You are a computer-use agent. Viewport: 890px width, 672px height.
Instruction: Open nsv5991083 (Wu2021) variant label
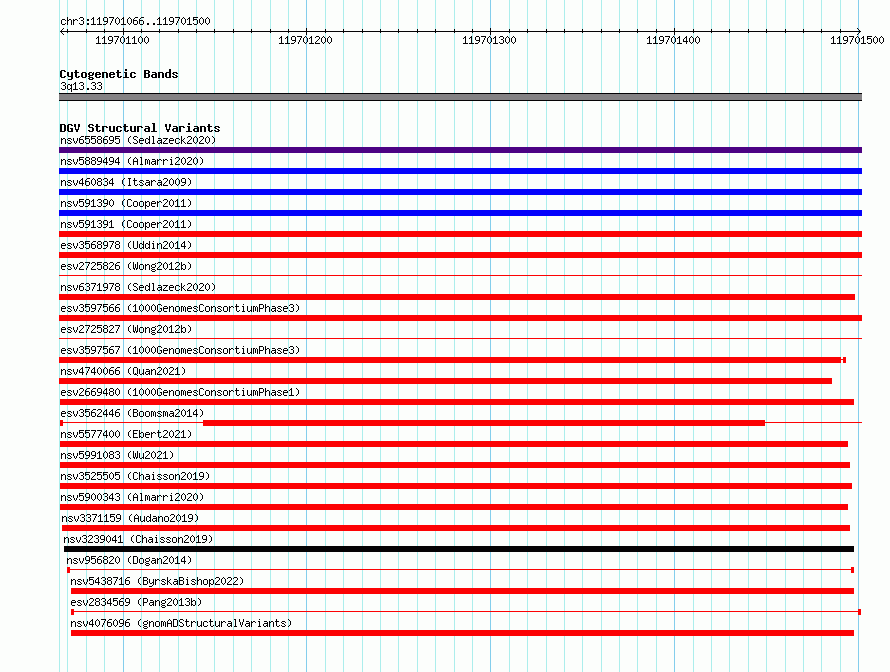(x=117, y=455)
